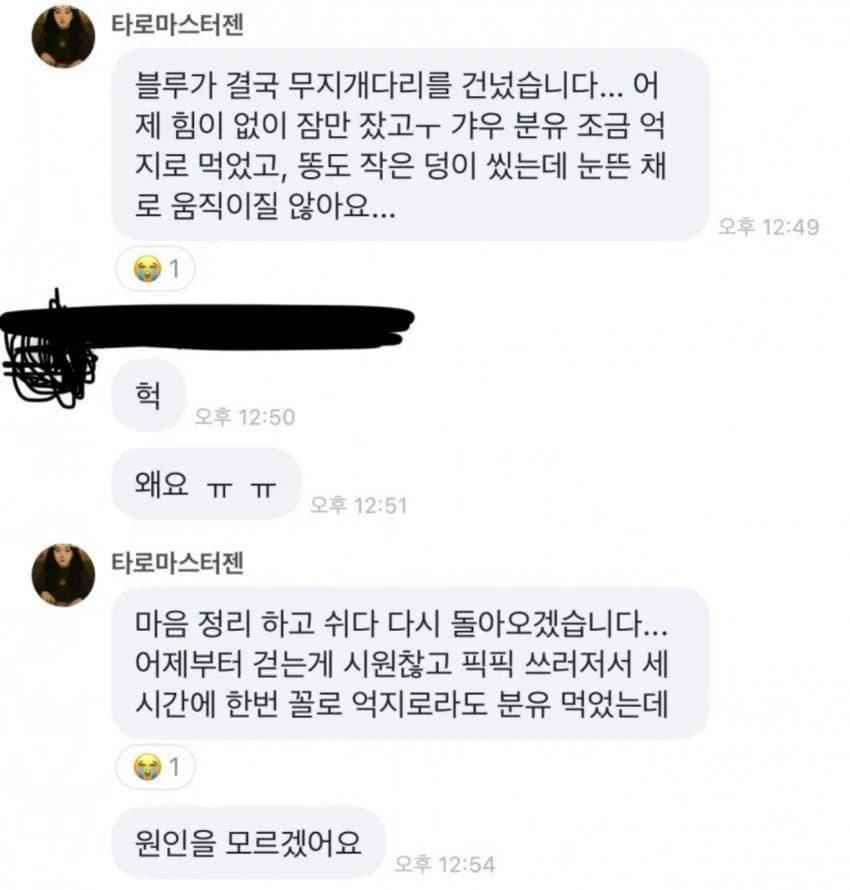850x890 pixels.
Task: Select the 헉 message bubble
Action: tap(149, 395)
